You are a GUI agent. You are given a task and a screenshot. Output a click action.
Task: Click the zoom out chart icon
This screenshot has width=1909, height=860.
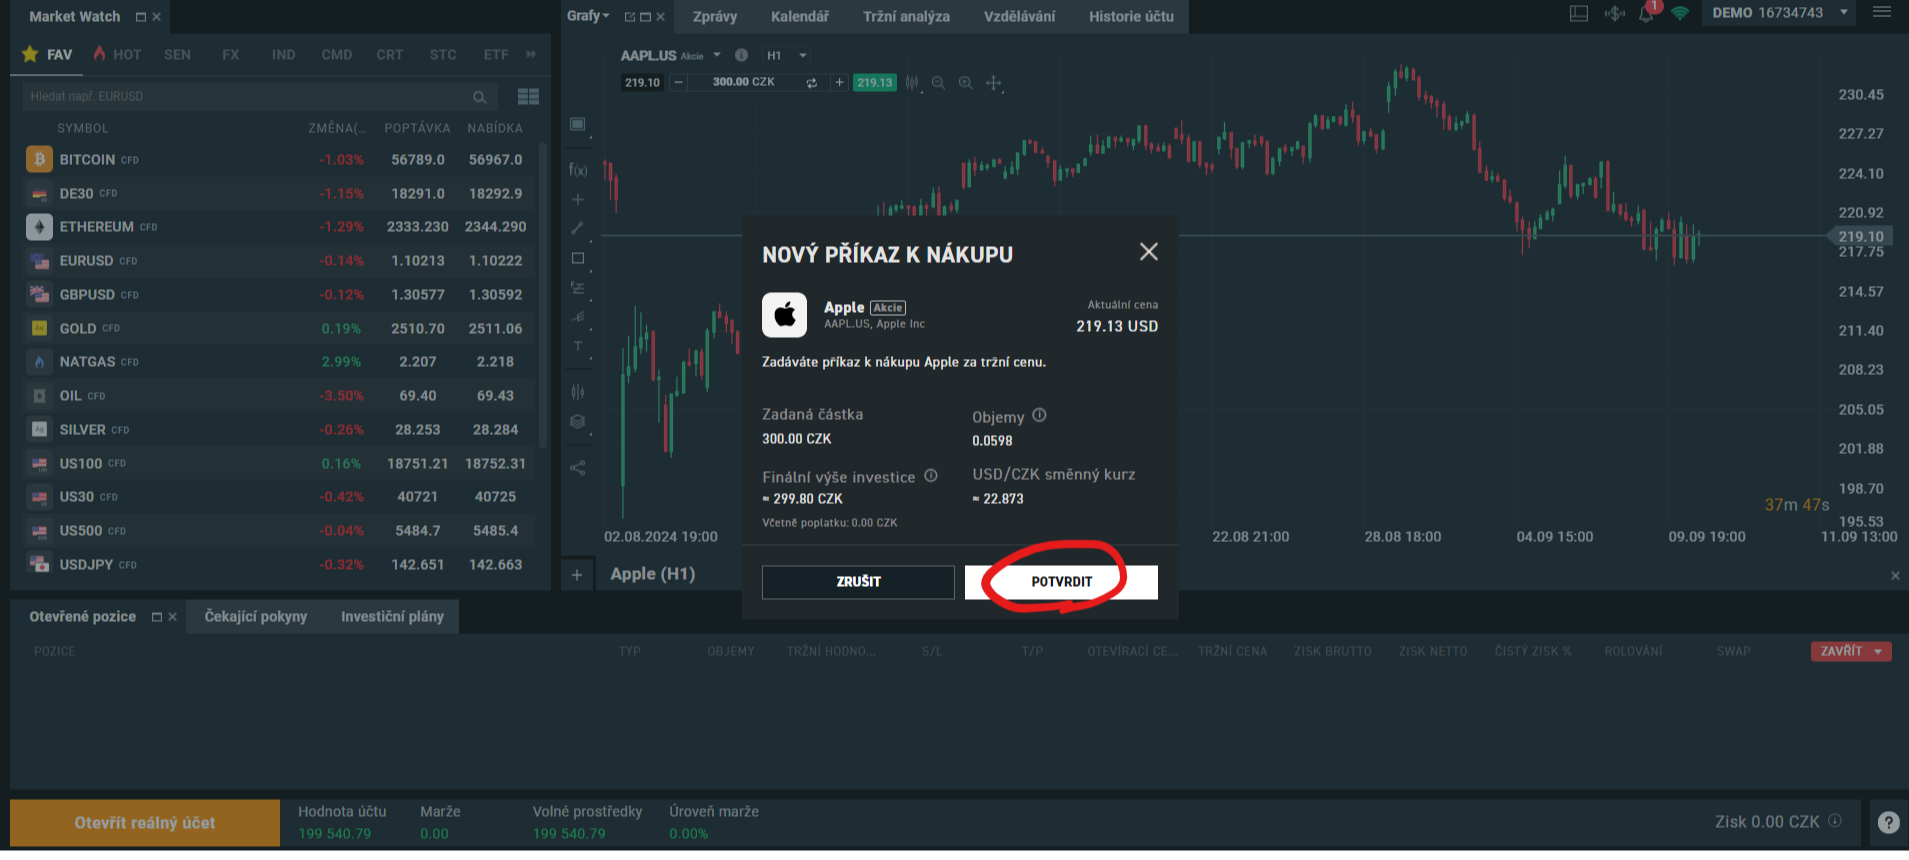point(938,83)
